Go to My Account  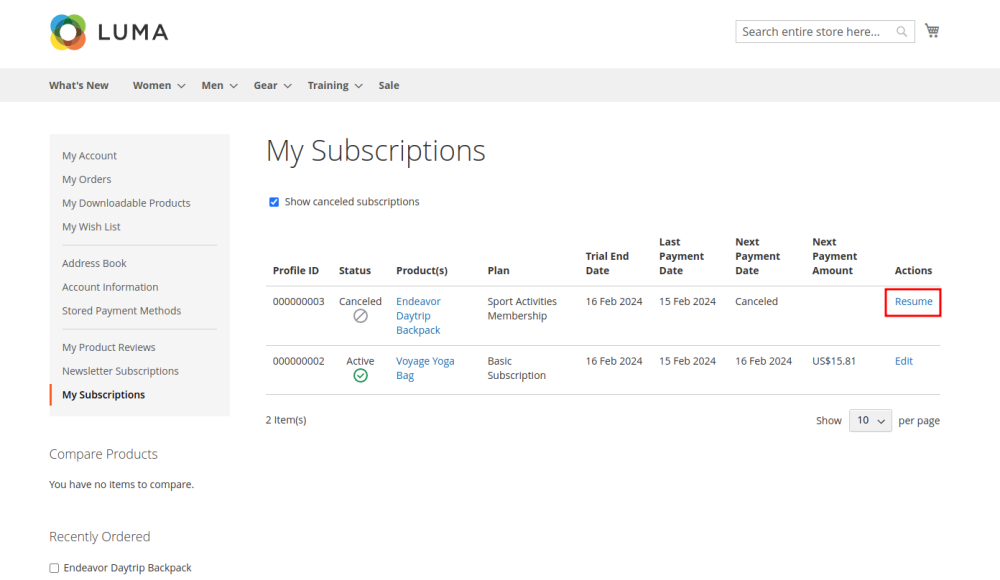(x=89, y=156)
